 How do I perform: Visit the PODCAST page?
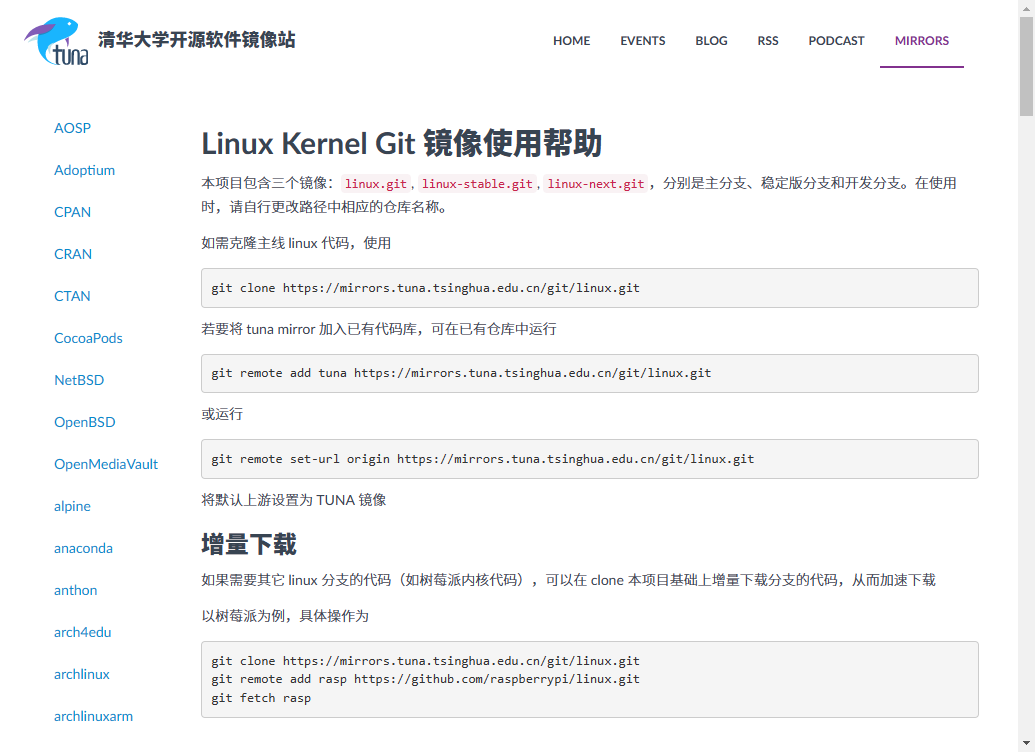[x=836, y=40]
